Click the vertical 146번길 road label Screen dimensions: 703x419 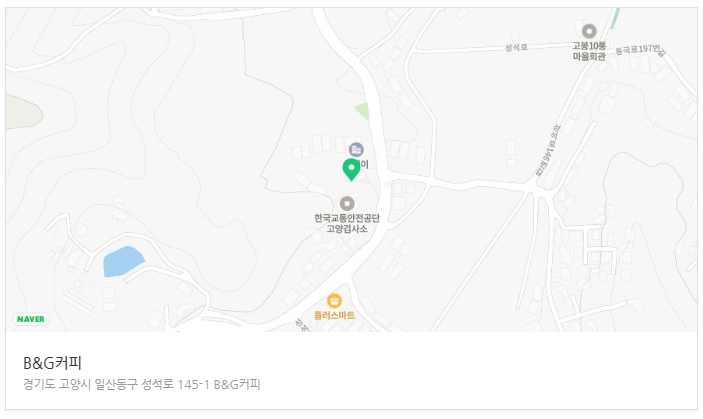(x=548, y=150)
